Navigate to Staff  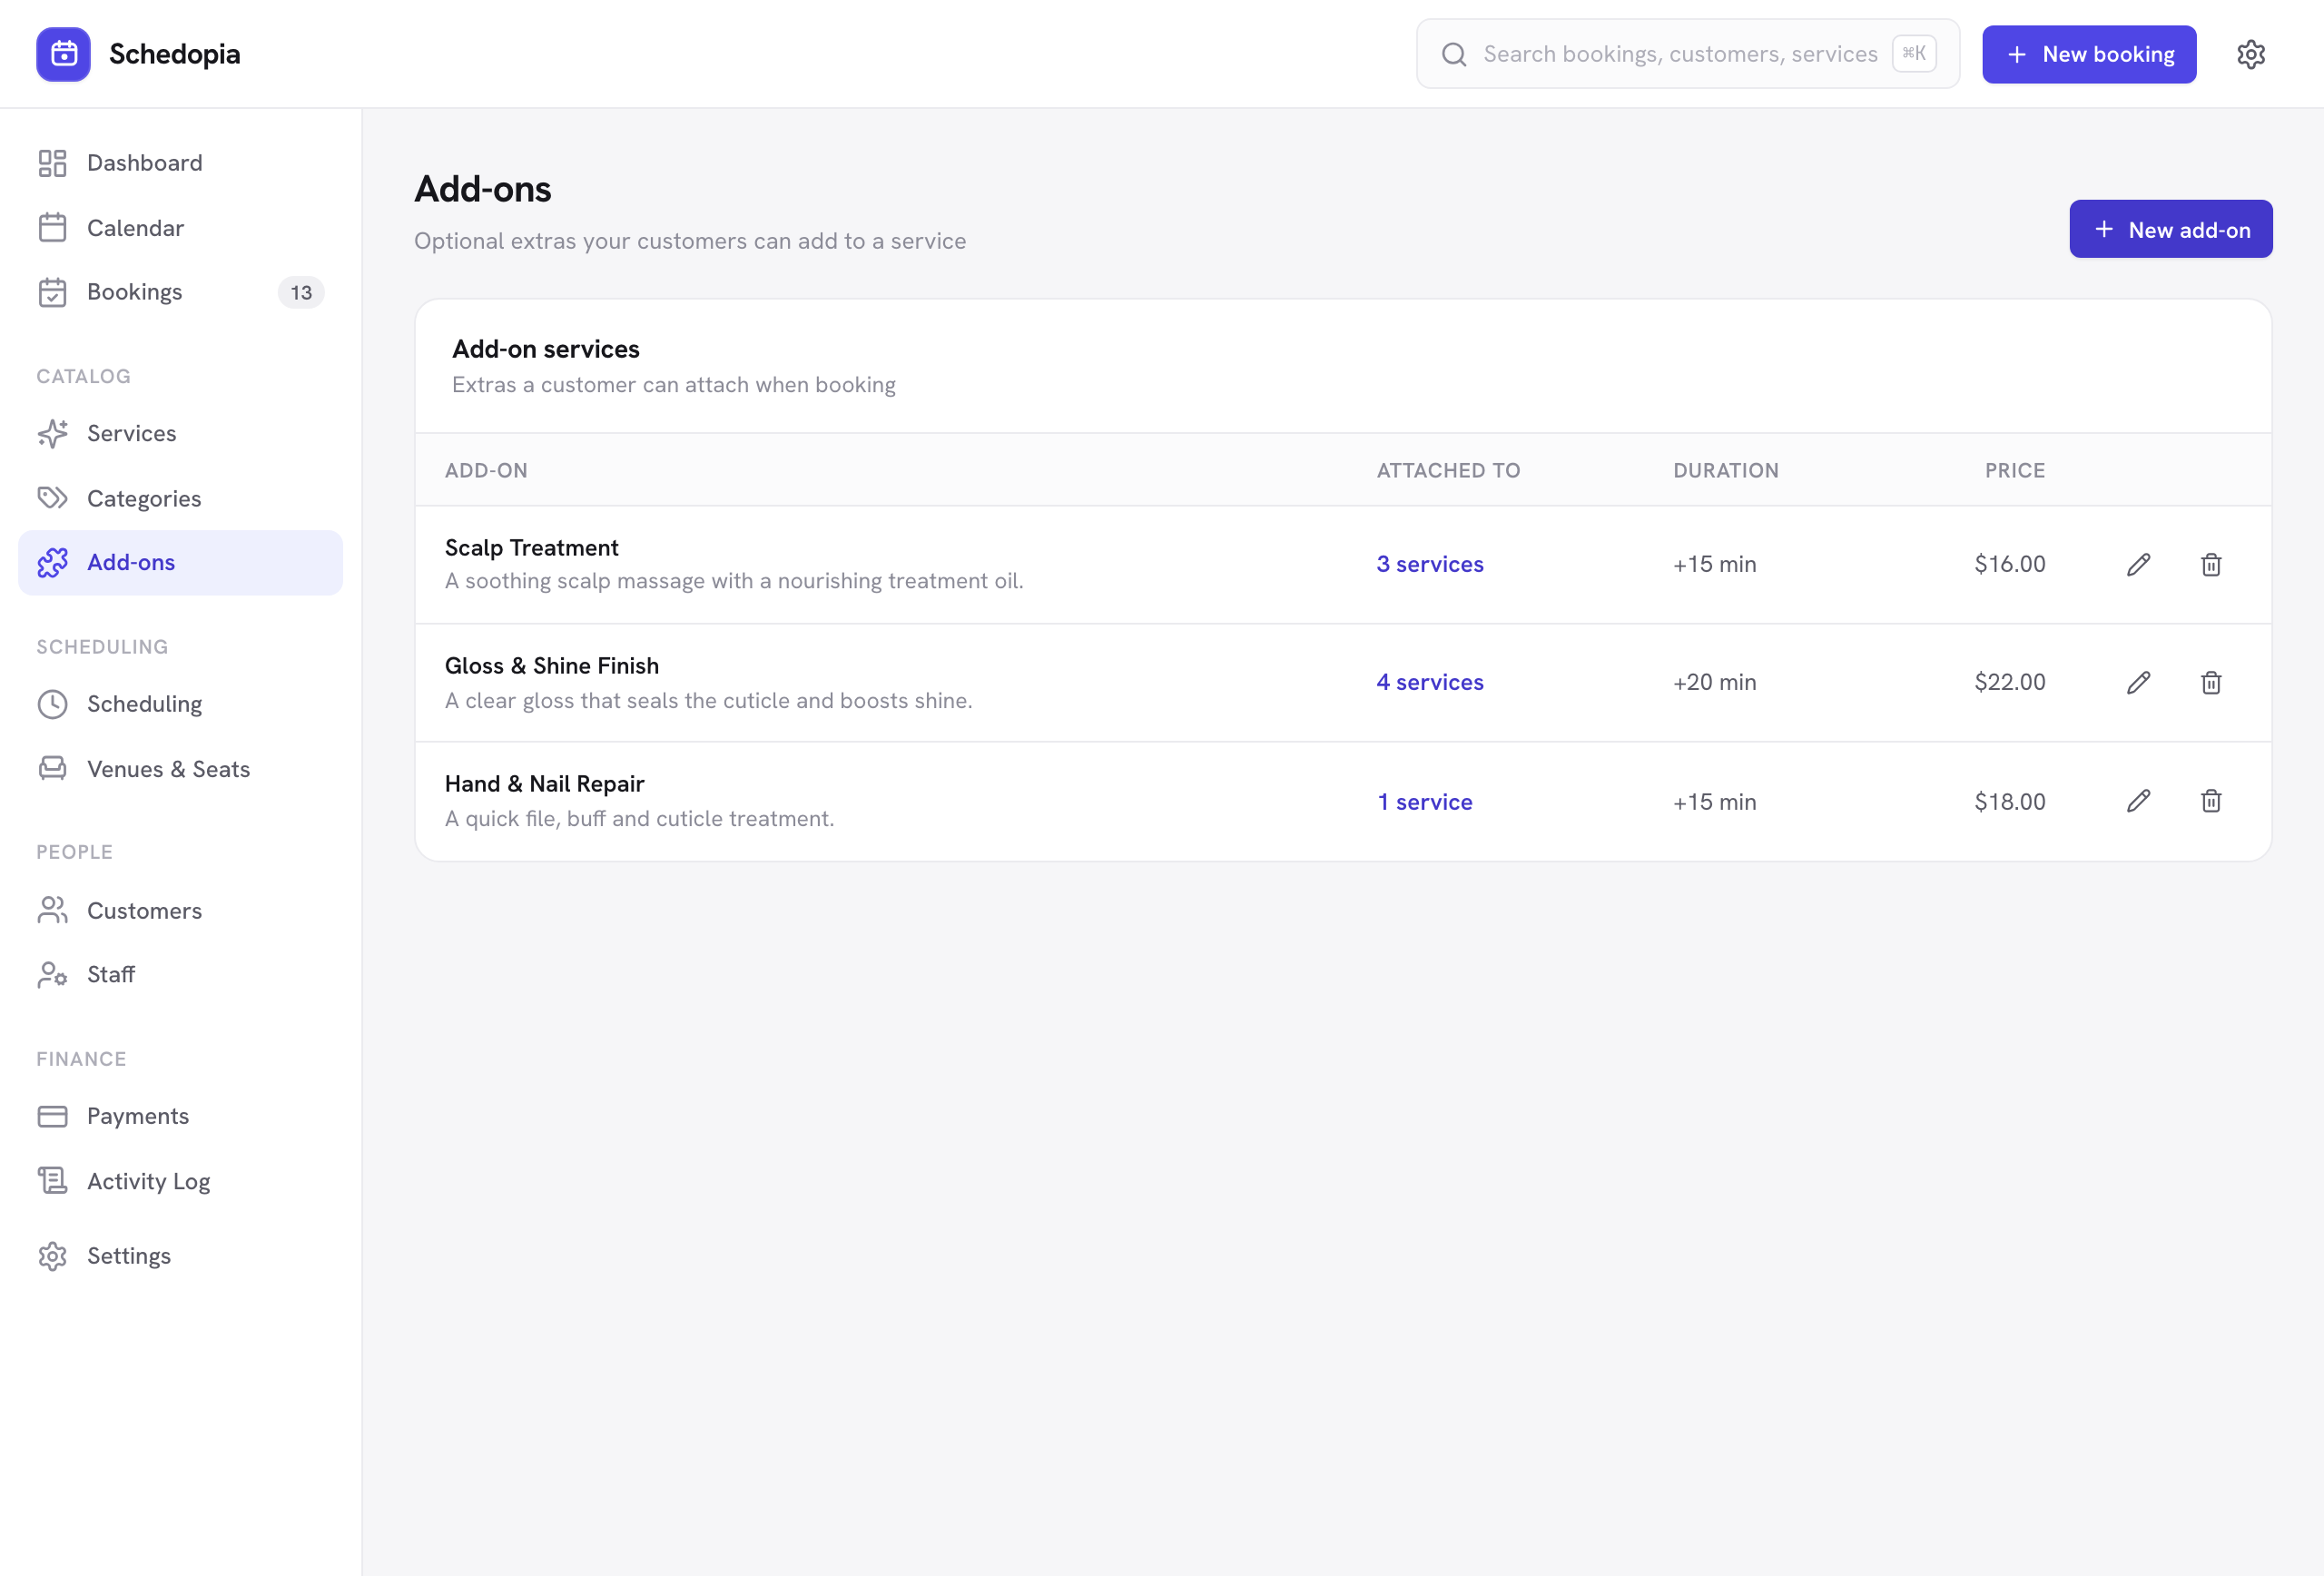coord(180,974)
